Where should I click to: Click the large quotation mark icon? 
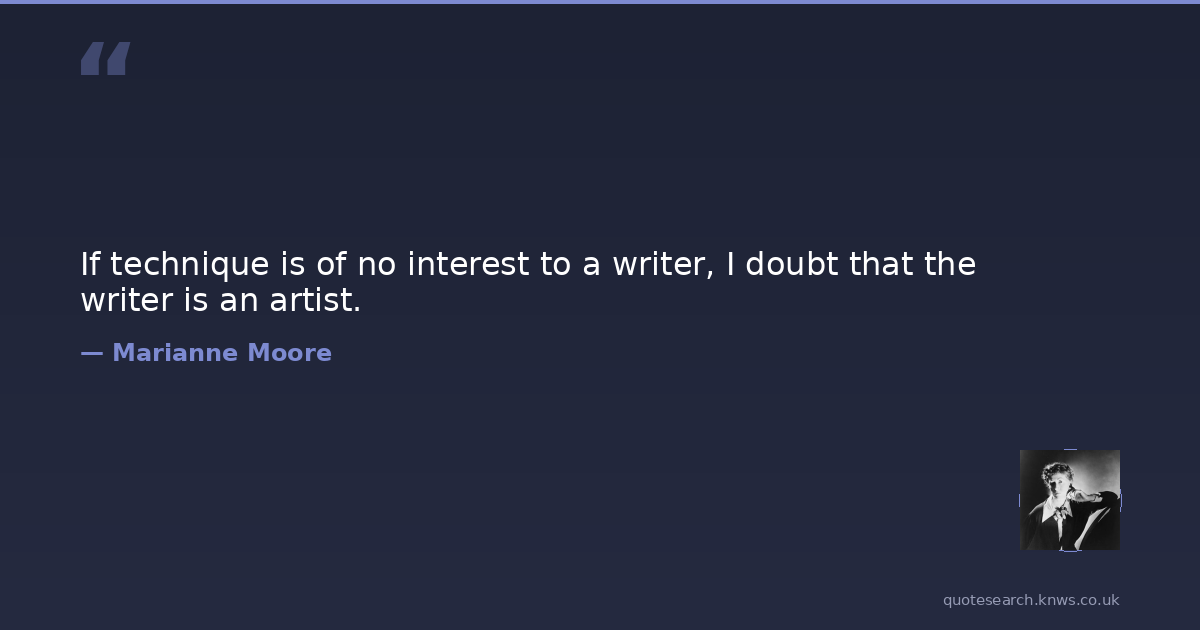[105, 59]
